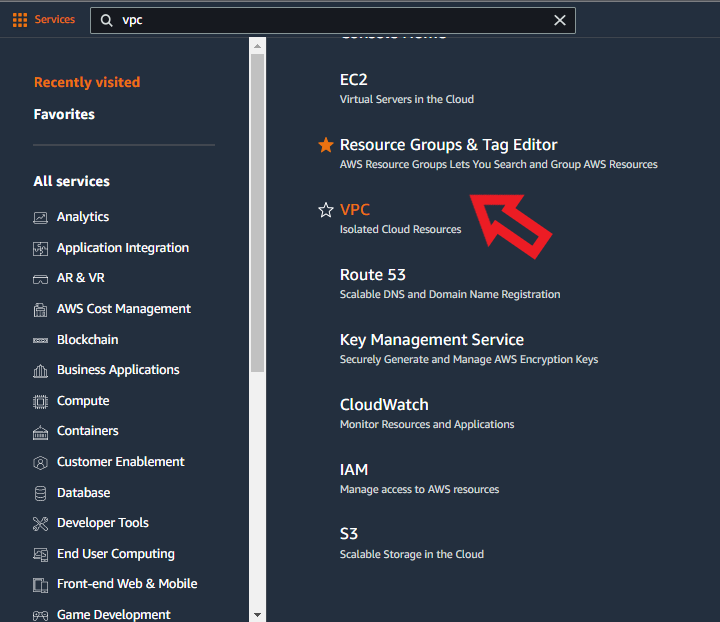The height and width of the screenshot is (622, 720).
Task: Favorite VPC using the star
Action: pyautogui.click(x=325, y=210)
